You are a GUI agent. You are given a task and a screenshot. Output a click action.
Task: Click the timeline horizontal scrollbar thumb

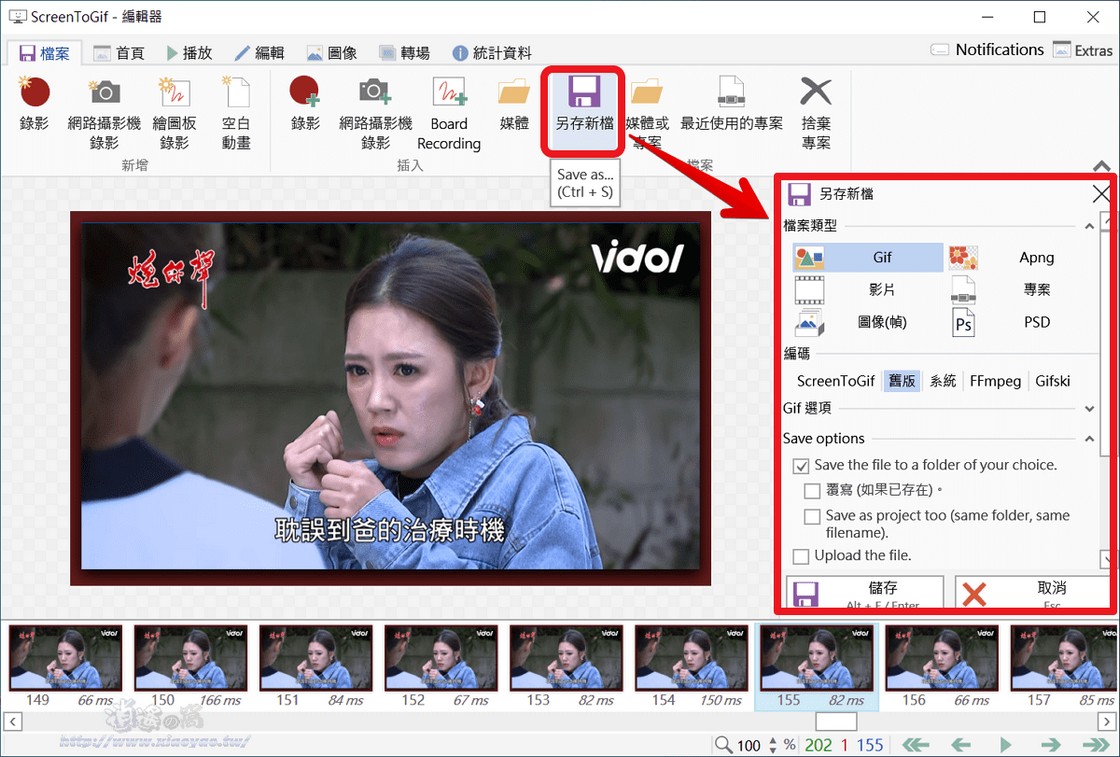coord(836,721)
